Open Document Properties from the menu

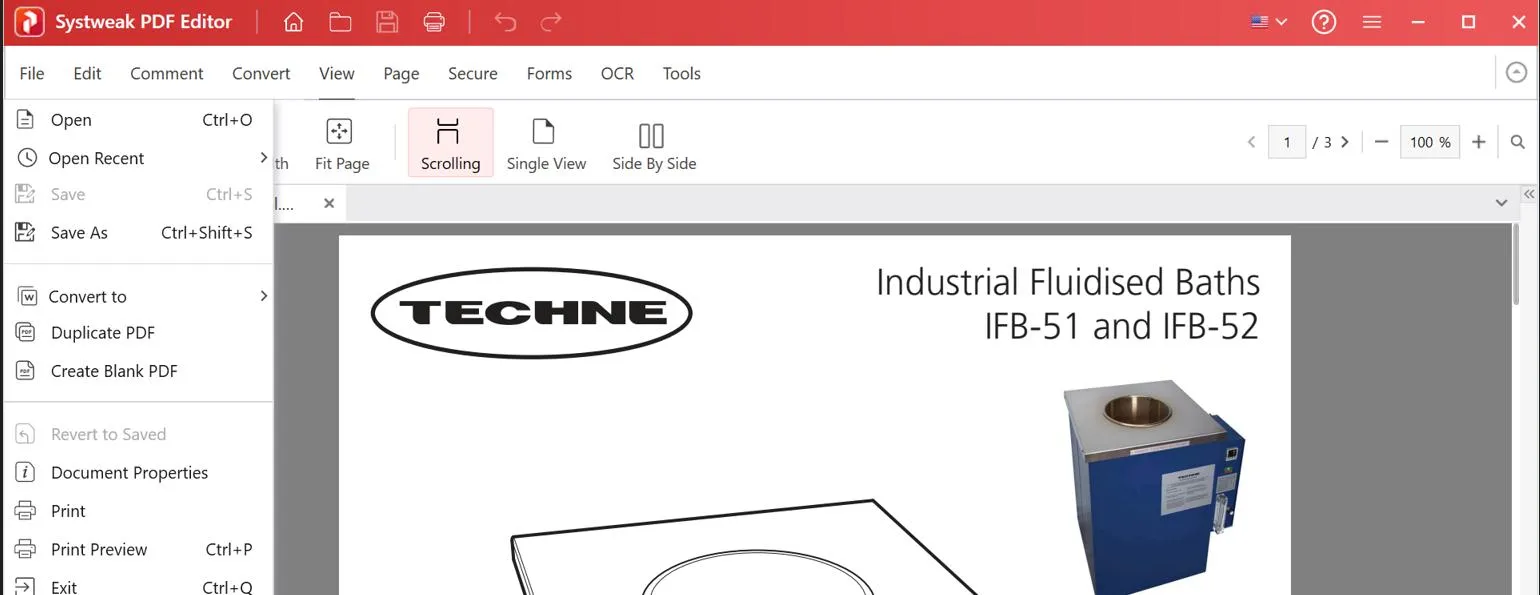click(138, 473)
